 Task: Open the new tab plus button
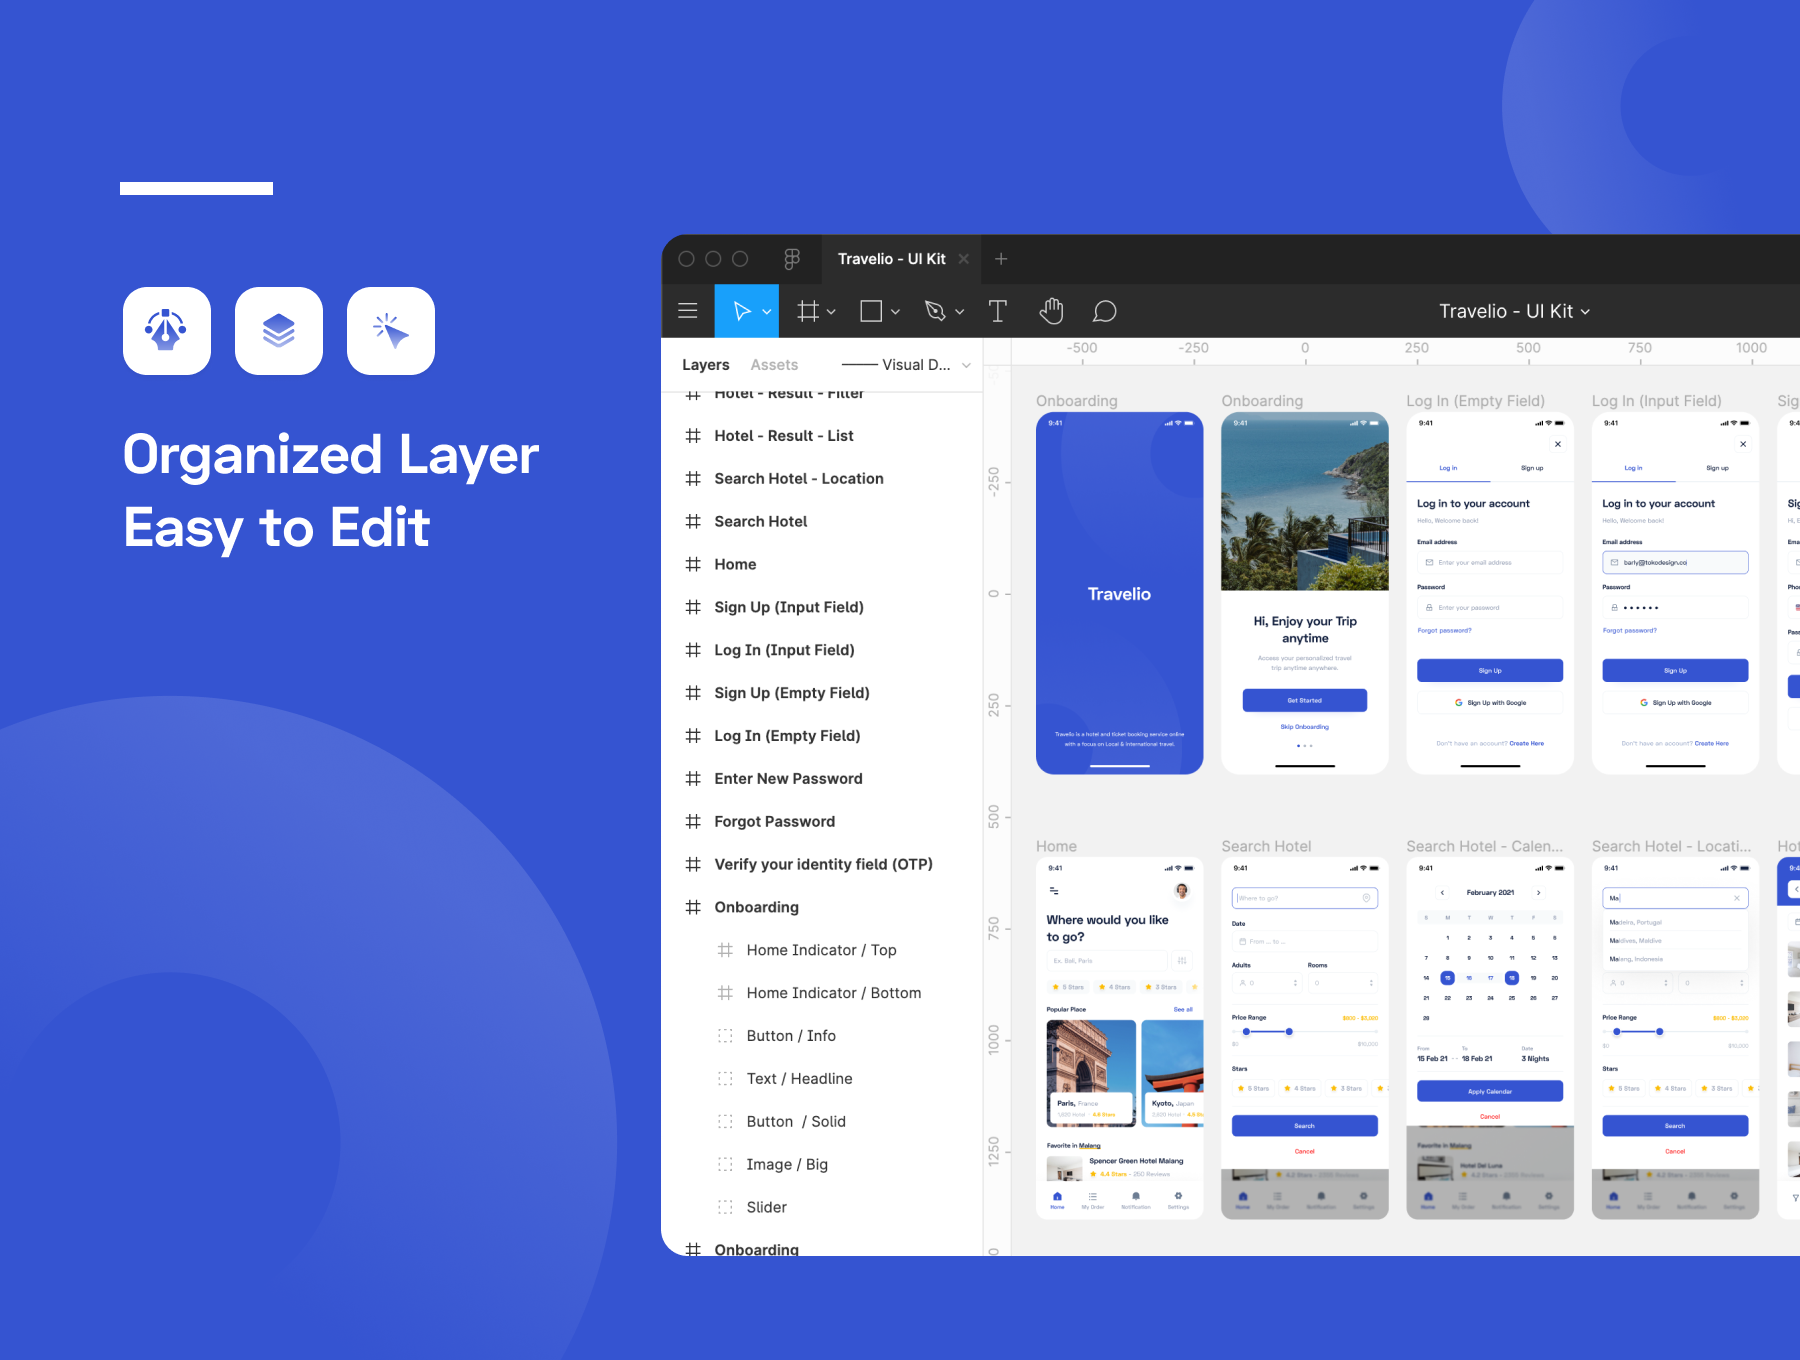(x=1001, y=259)
